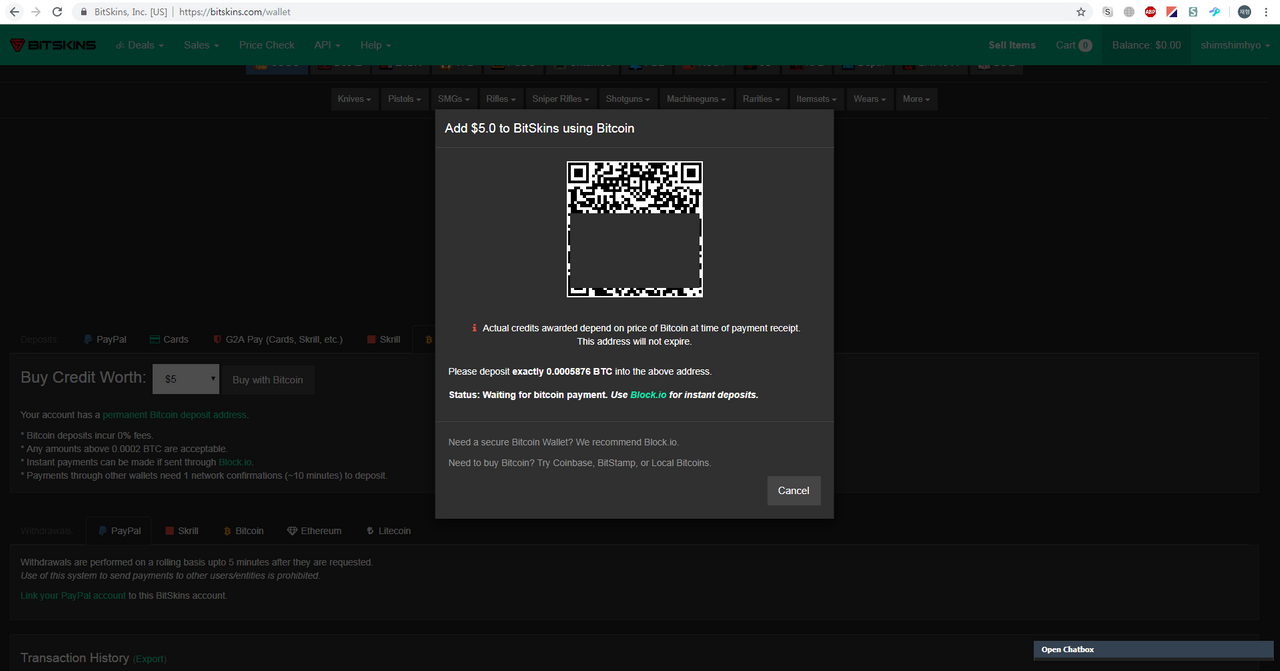Expand the API menu
This screenshot has width=1280, height=671.
[327, 45]
